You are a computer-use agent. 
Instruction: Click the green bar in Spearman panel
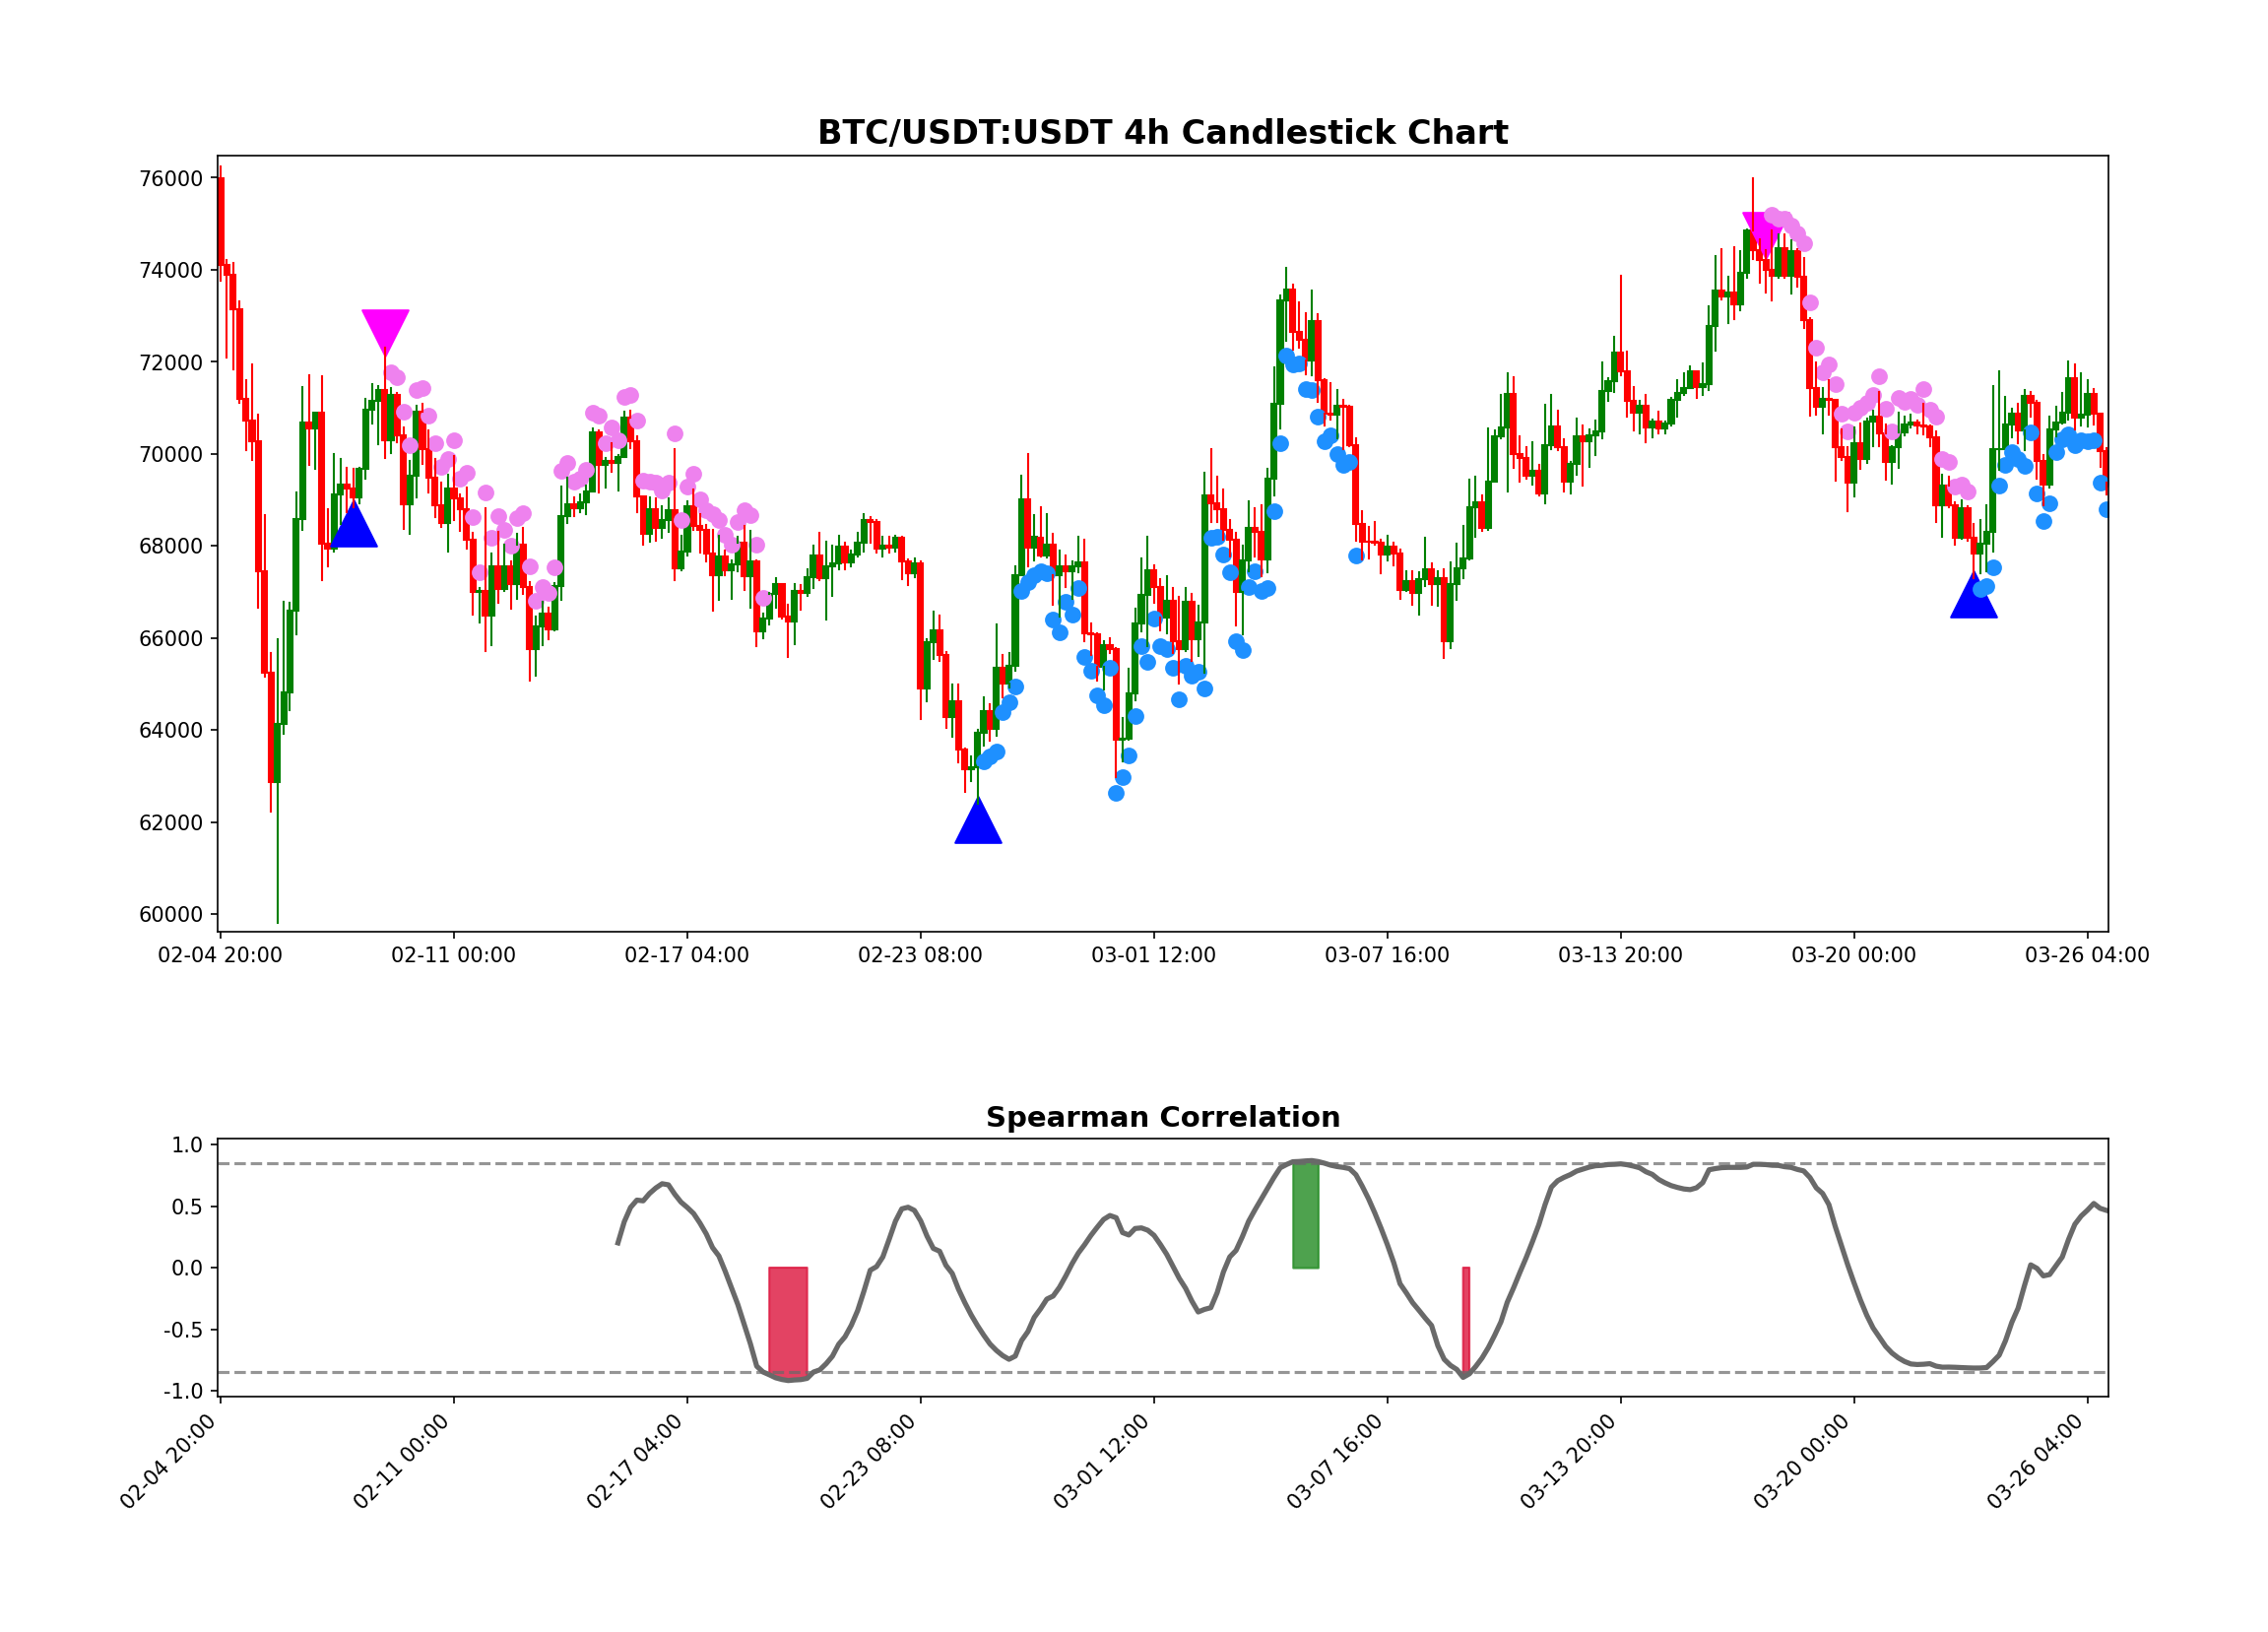coord(1305,1215)
